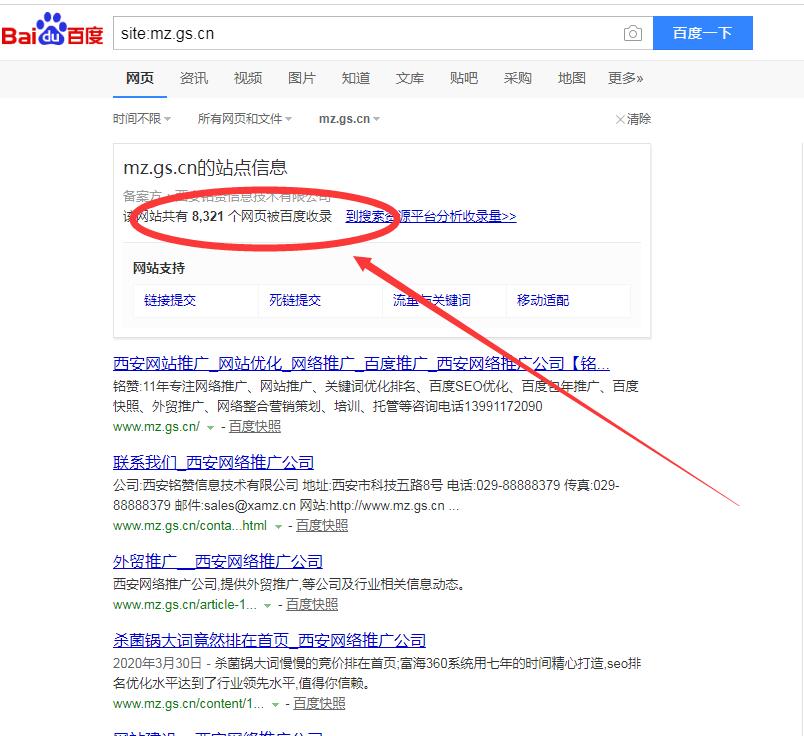Open the 所有网页和文件 filter dropdown
The width and height of the screenshot is (804, 736).
point(245,119)
